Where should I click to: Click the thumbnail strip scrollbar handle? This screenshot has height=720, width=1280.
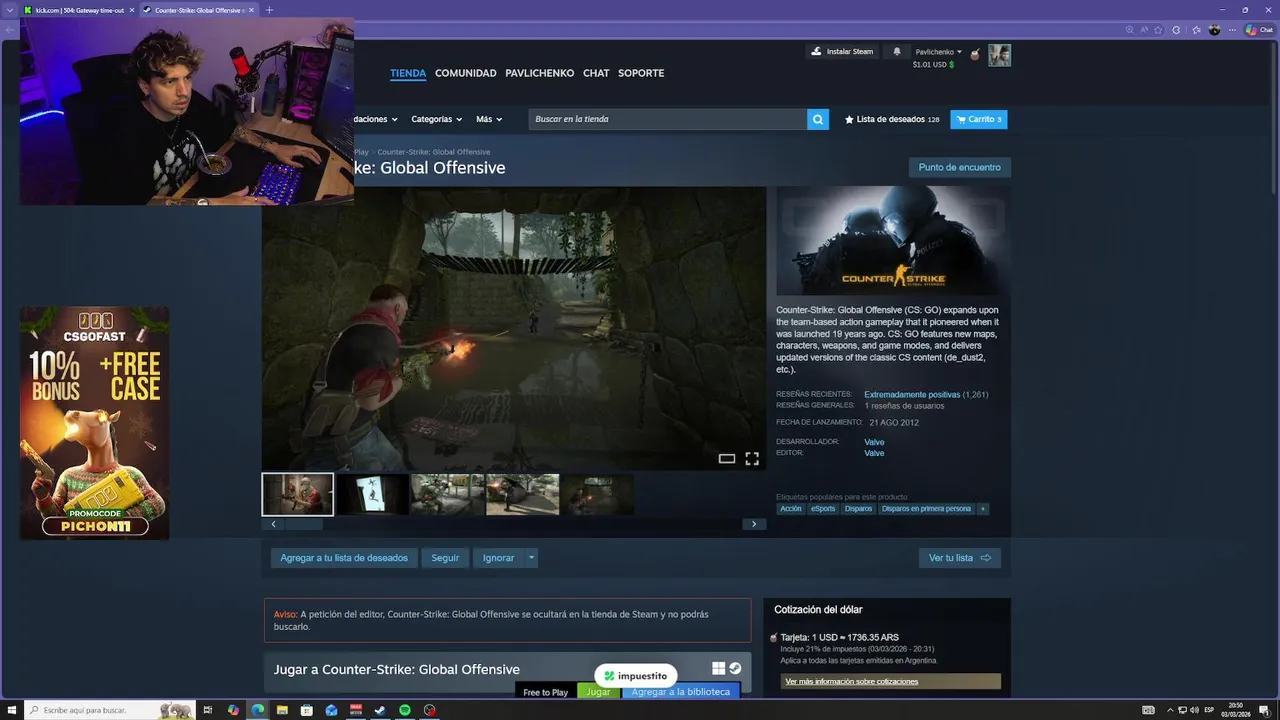coord(305,524)
